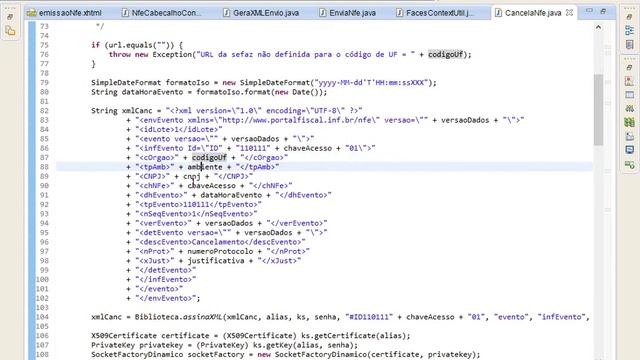Open the Outline view icon in right trim
Screen dimensions: 640x360
[x=629, y=31]
